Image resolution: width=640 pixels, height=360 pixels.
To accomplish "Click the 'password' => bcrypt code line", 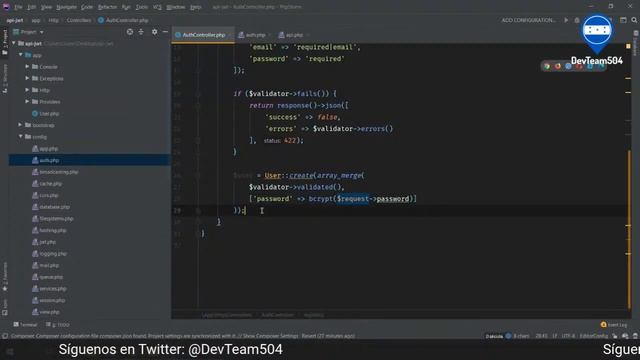I will click(x=333, y=199).
